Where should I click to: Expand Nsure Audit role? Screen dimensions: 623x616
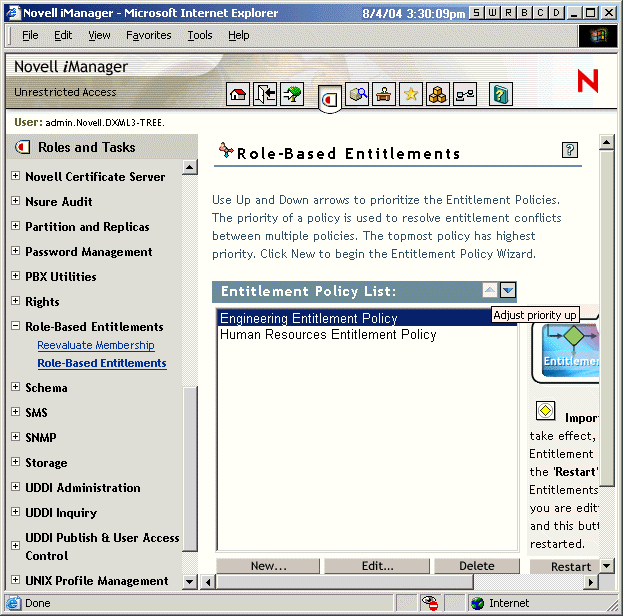click(15, 201)
